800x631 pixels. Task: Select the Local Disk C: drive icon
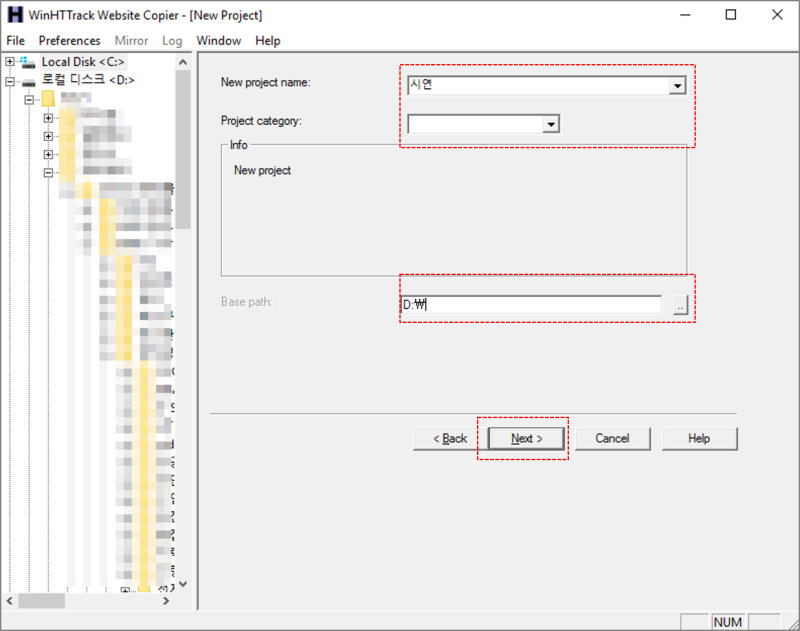(28, 62)
